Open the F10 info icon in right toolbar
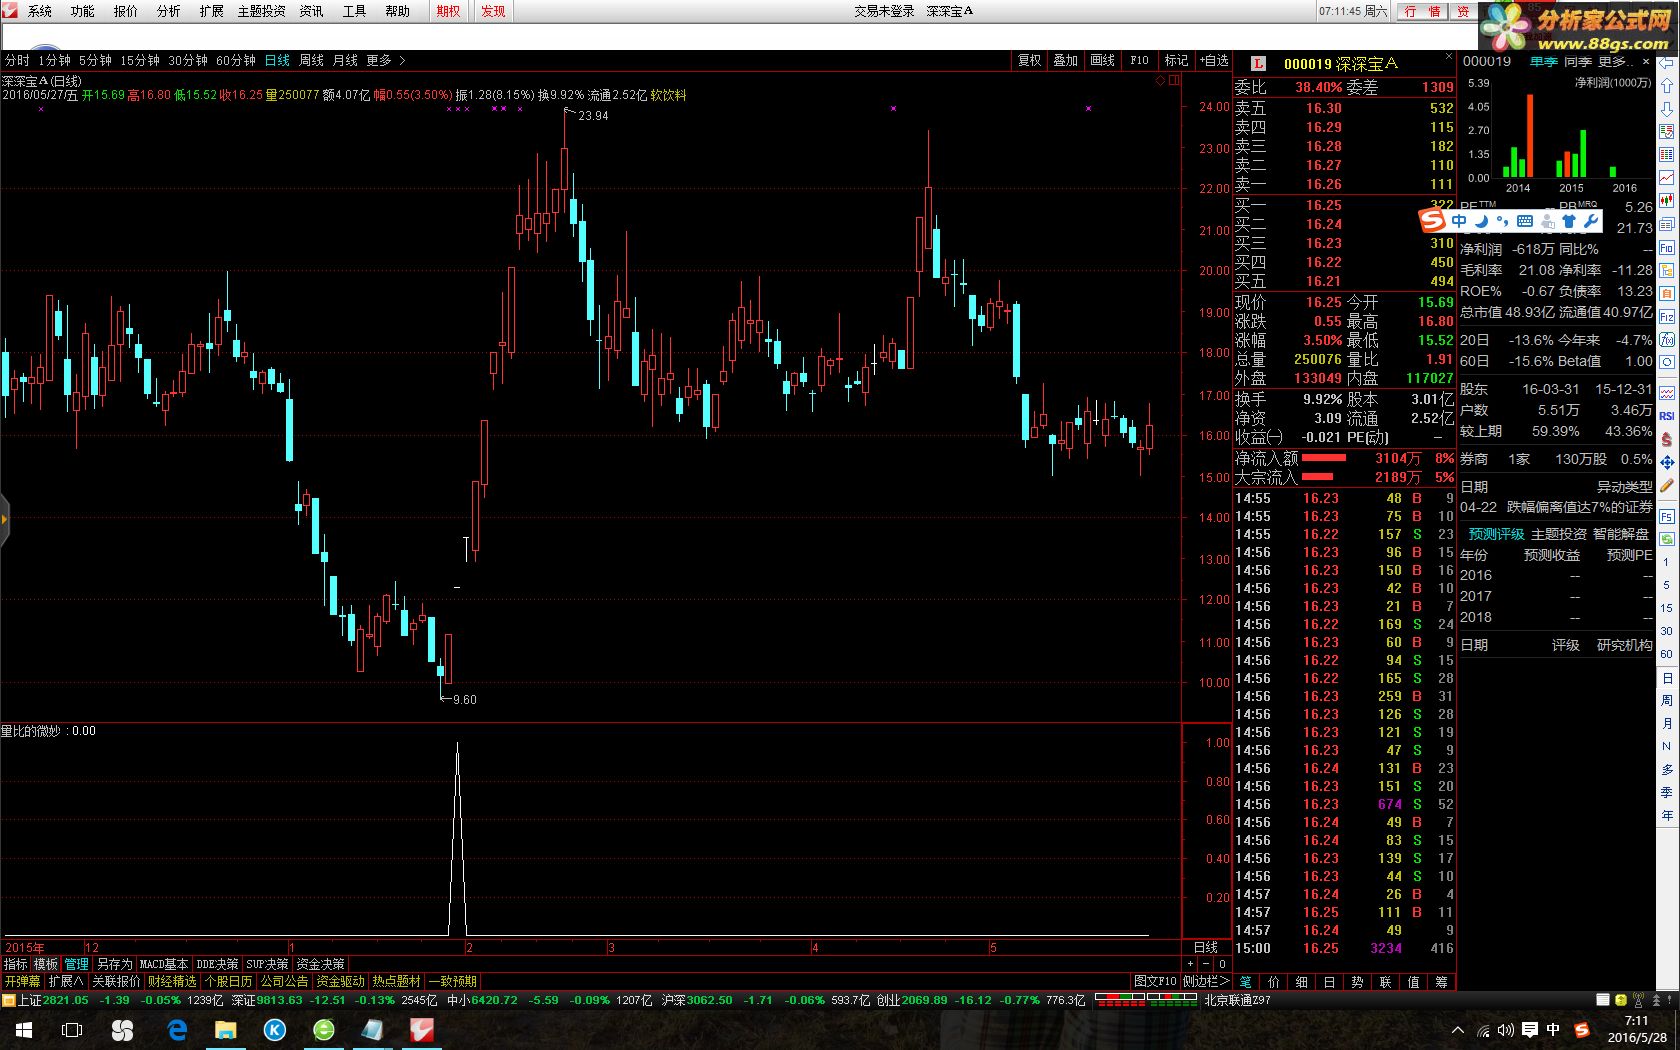 1666,247
